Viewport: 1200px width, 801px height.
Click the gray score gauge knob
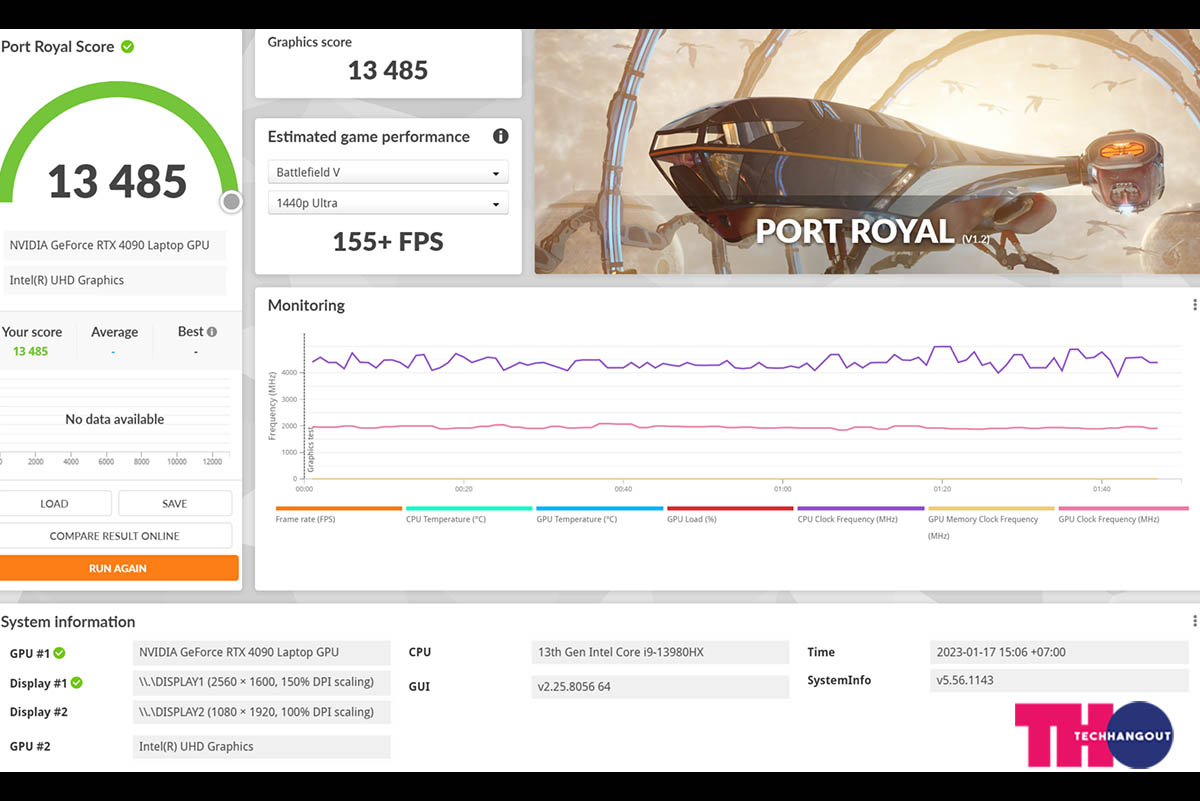coord(231,202)
